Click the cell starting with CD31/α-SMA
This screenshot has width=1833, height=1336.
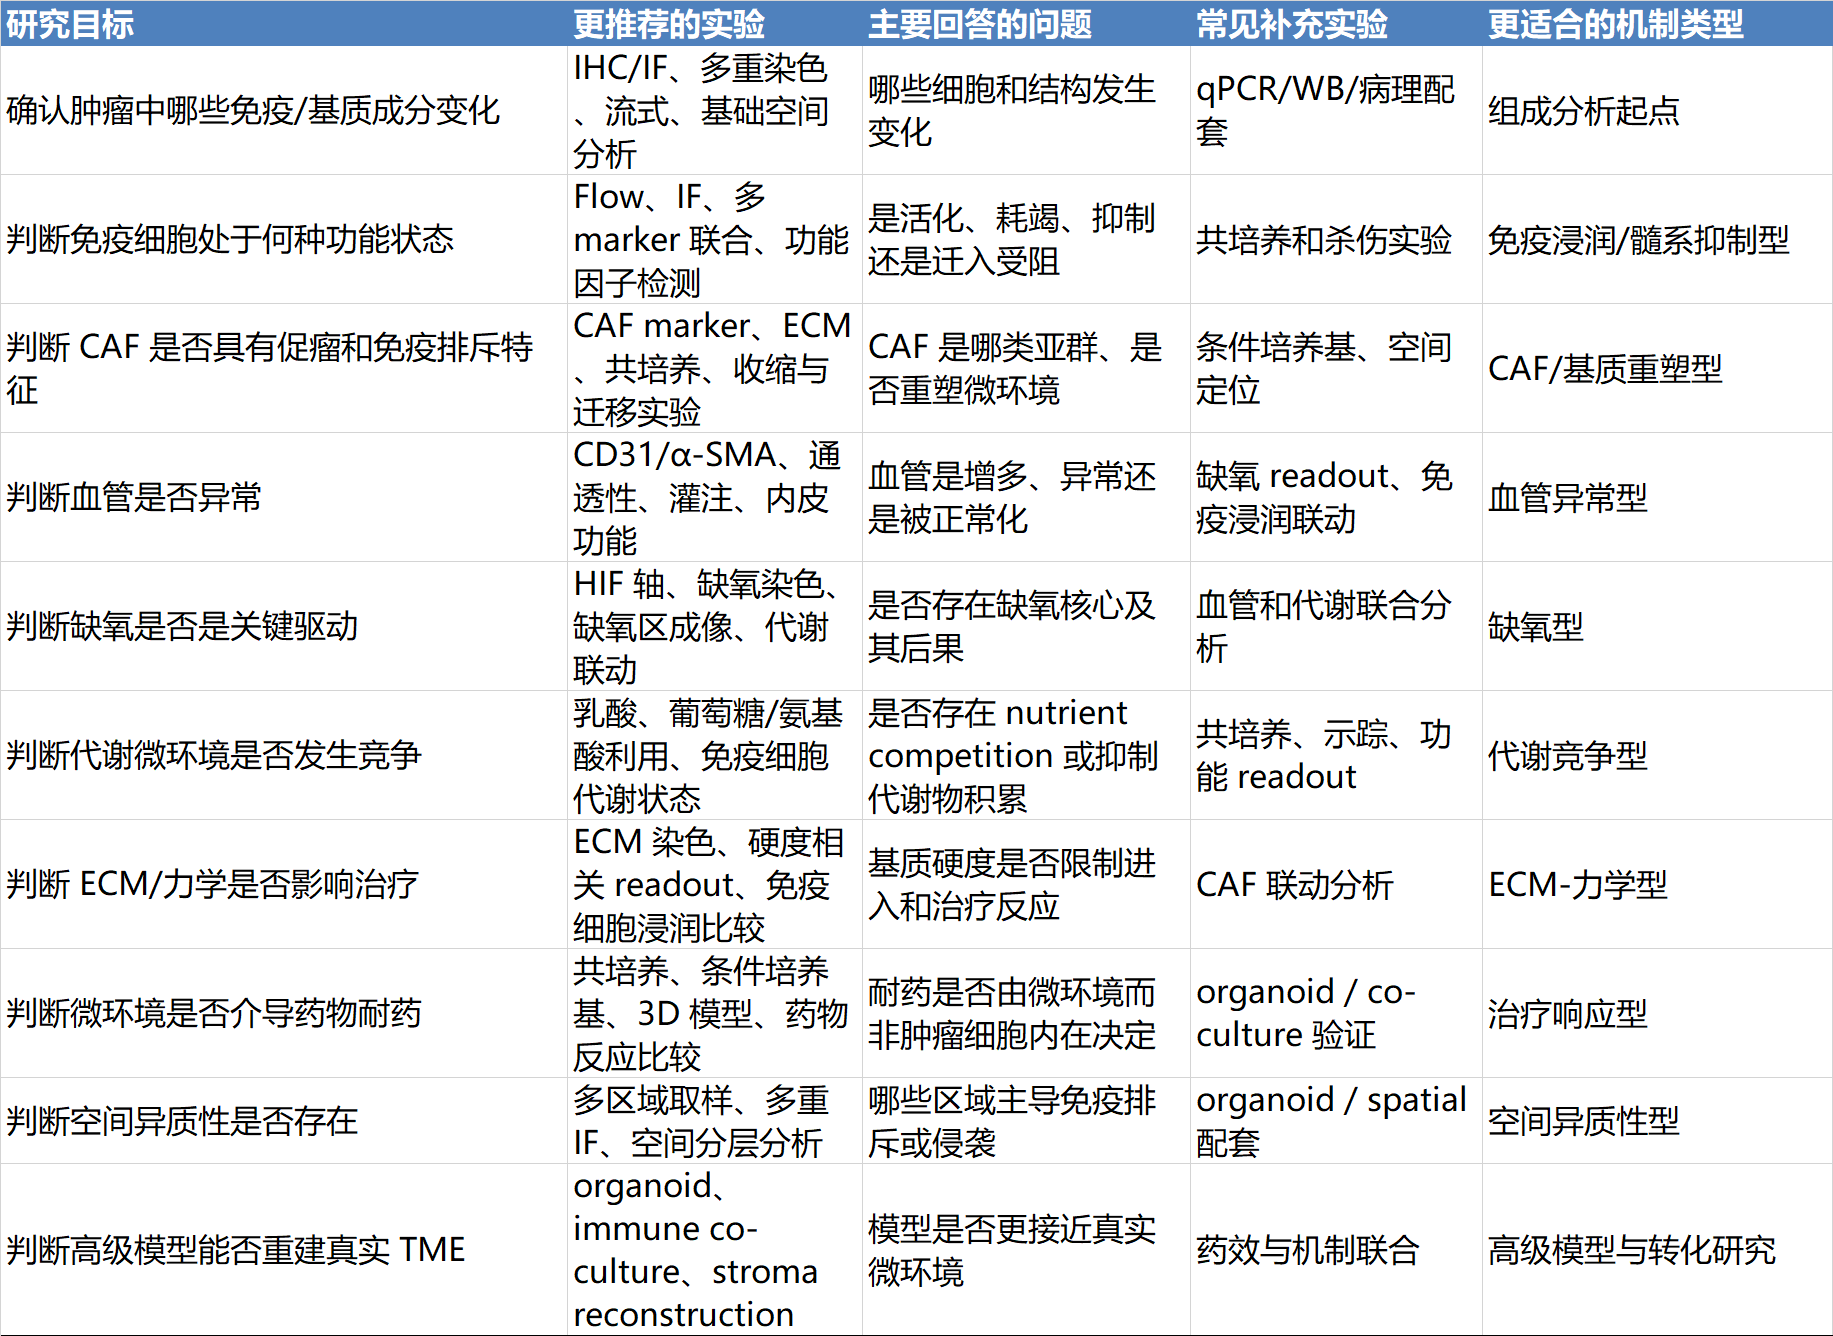tap(707, 498)
